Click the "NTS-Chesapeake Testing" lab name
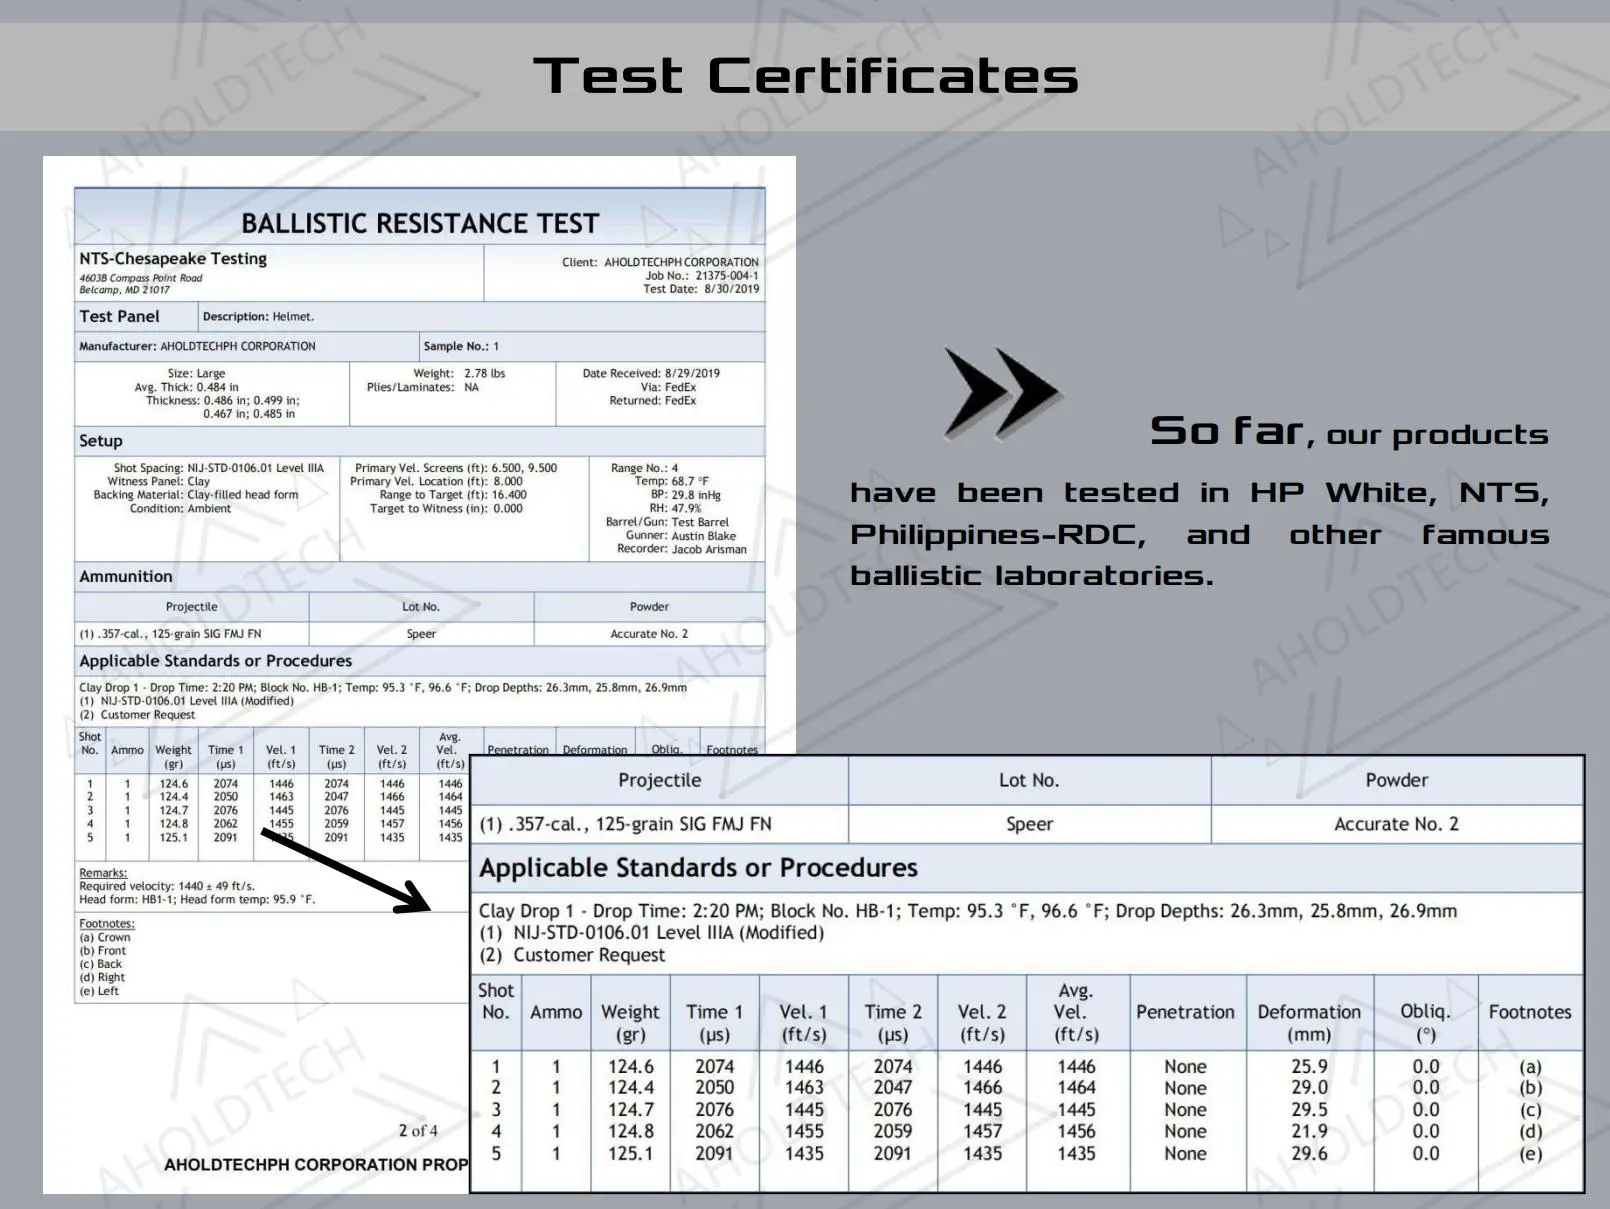The height and width of the screenshot is (1209, 1610). [173, 258]
